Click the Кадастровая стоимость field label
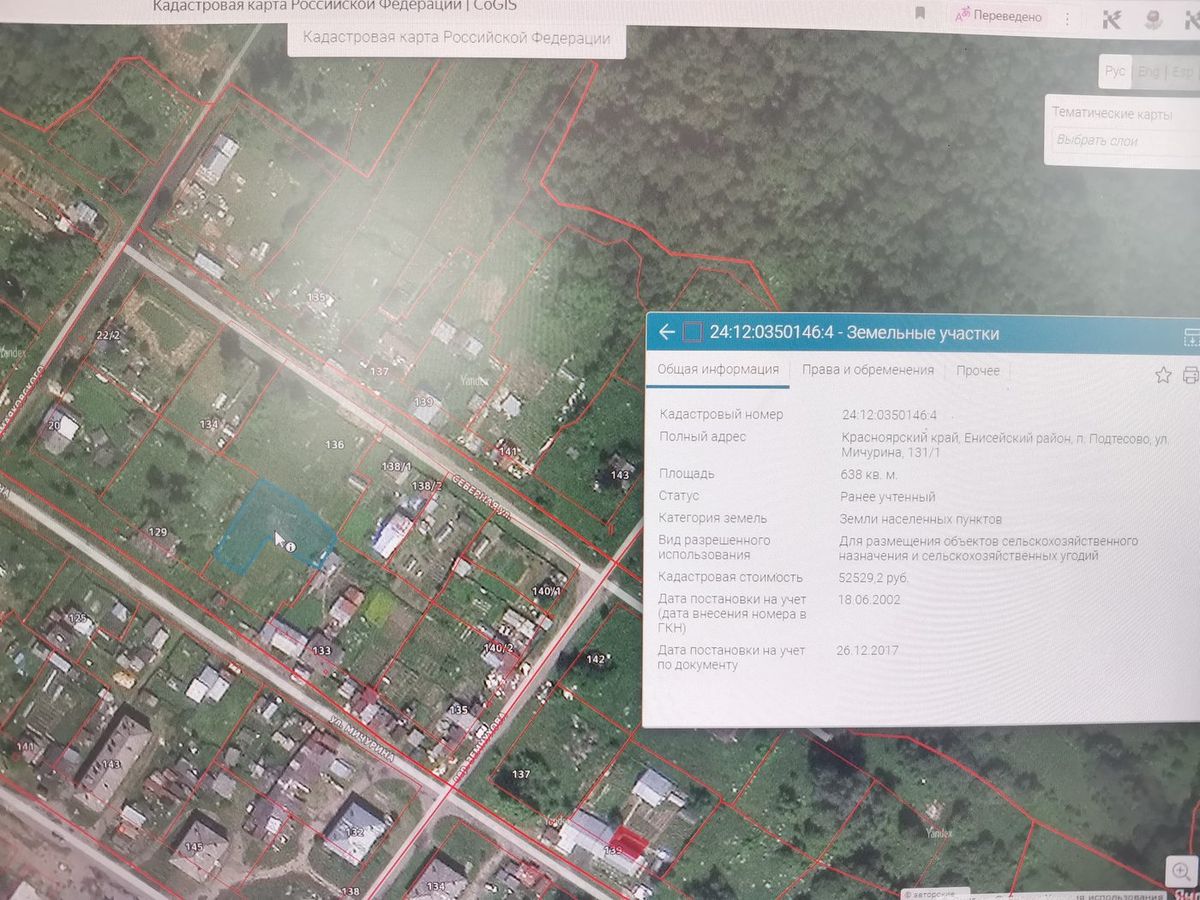This screenshot has height=900, width=1200. [x=730, y=577]
